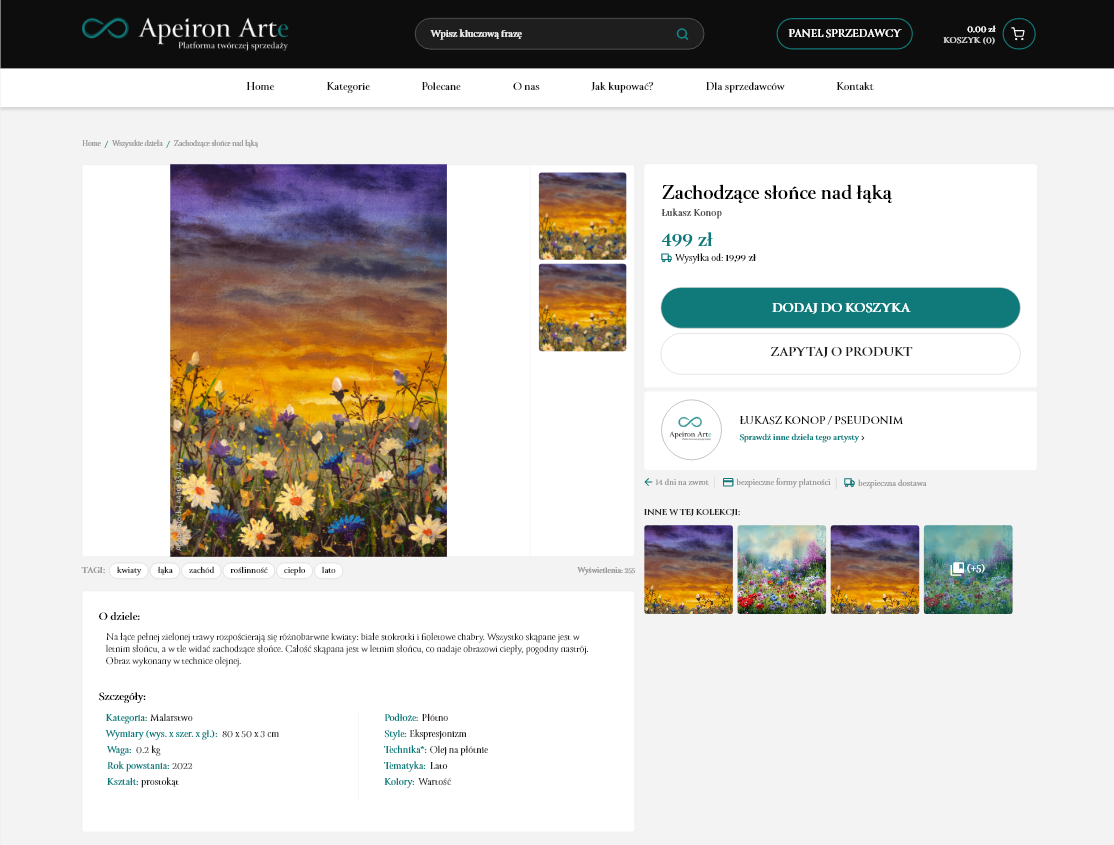Open second collection thumbnail pastel flowers

[x=782, y=569]
